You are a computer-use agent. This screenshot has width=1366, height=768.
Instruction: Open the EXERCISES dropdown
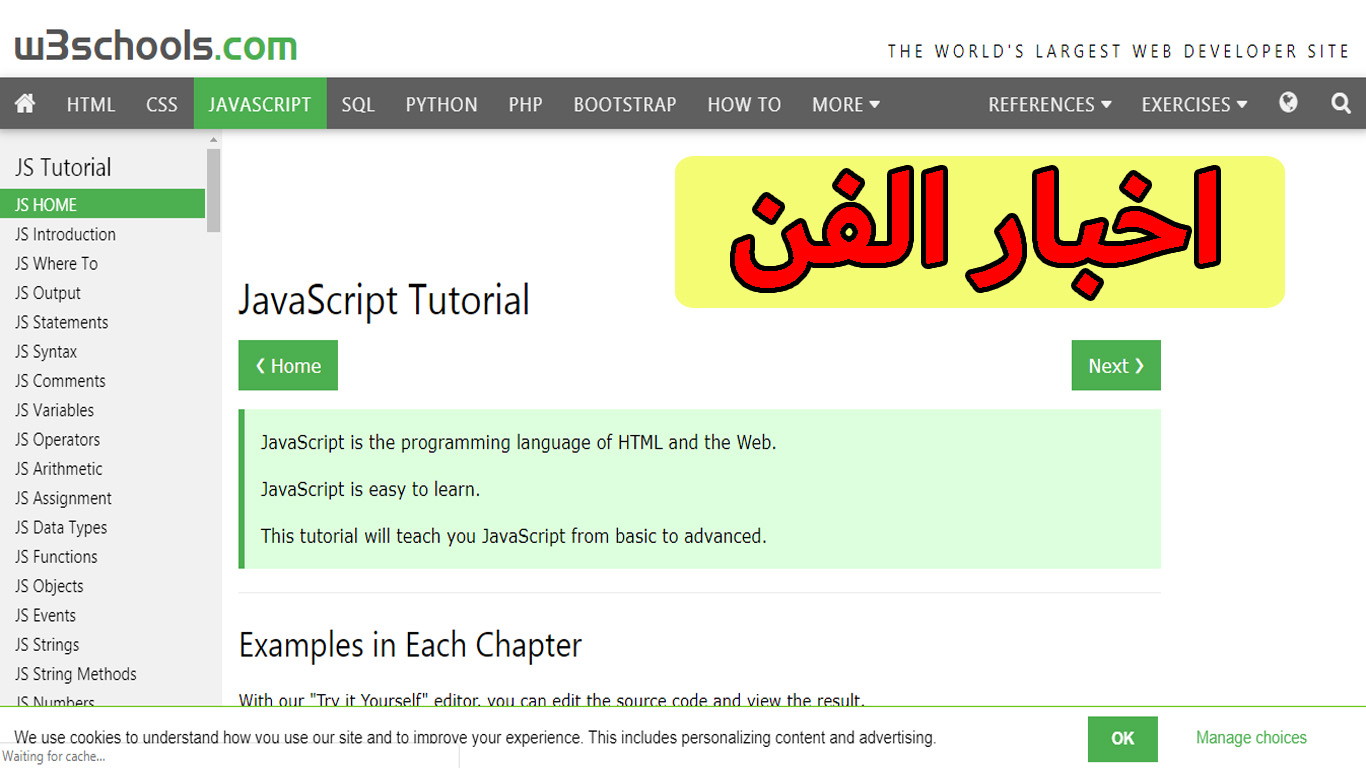pos(1193,103)
